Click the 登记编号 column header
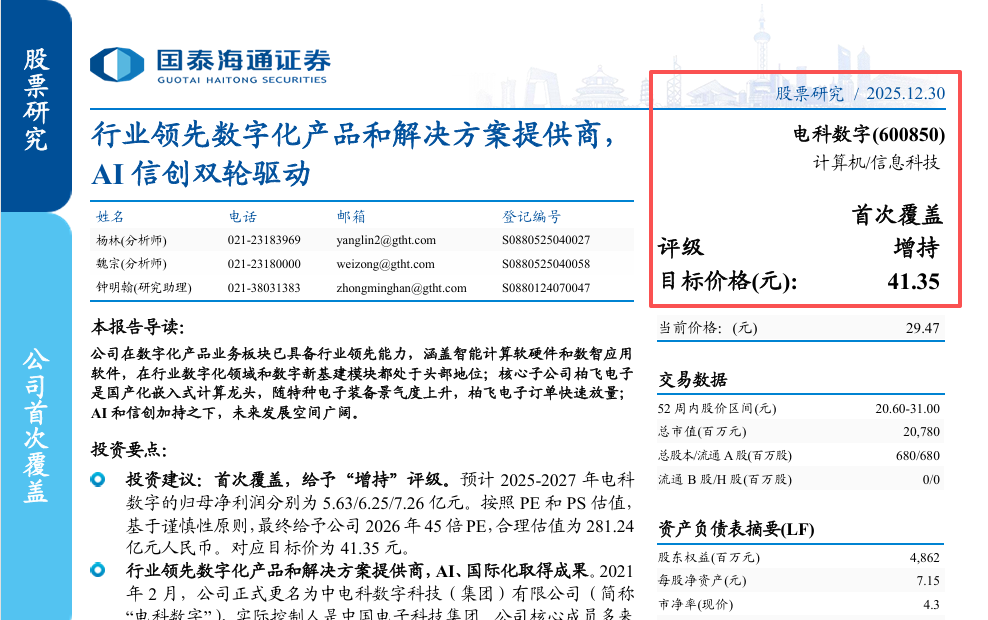The width and height of the screenshot is (988, 620). (531, 217)
